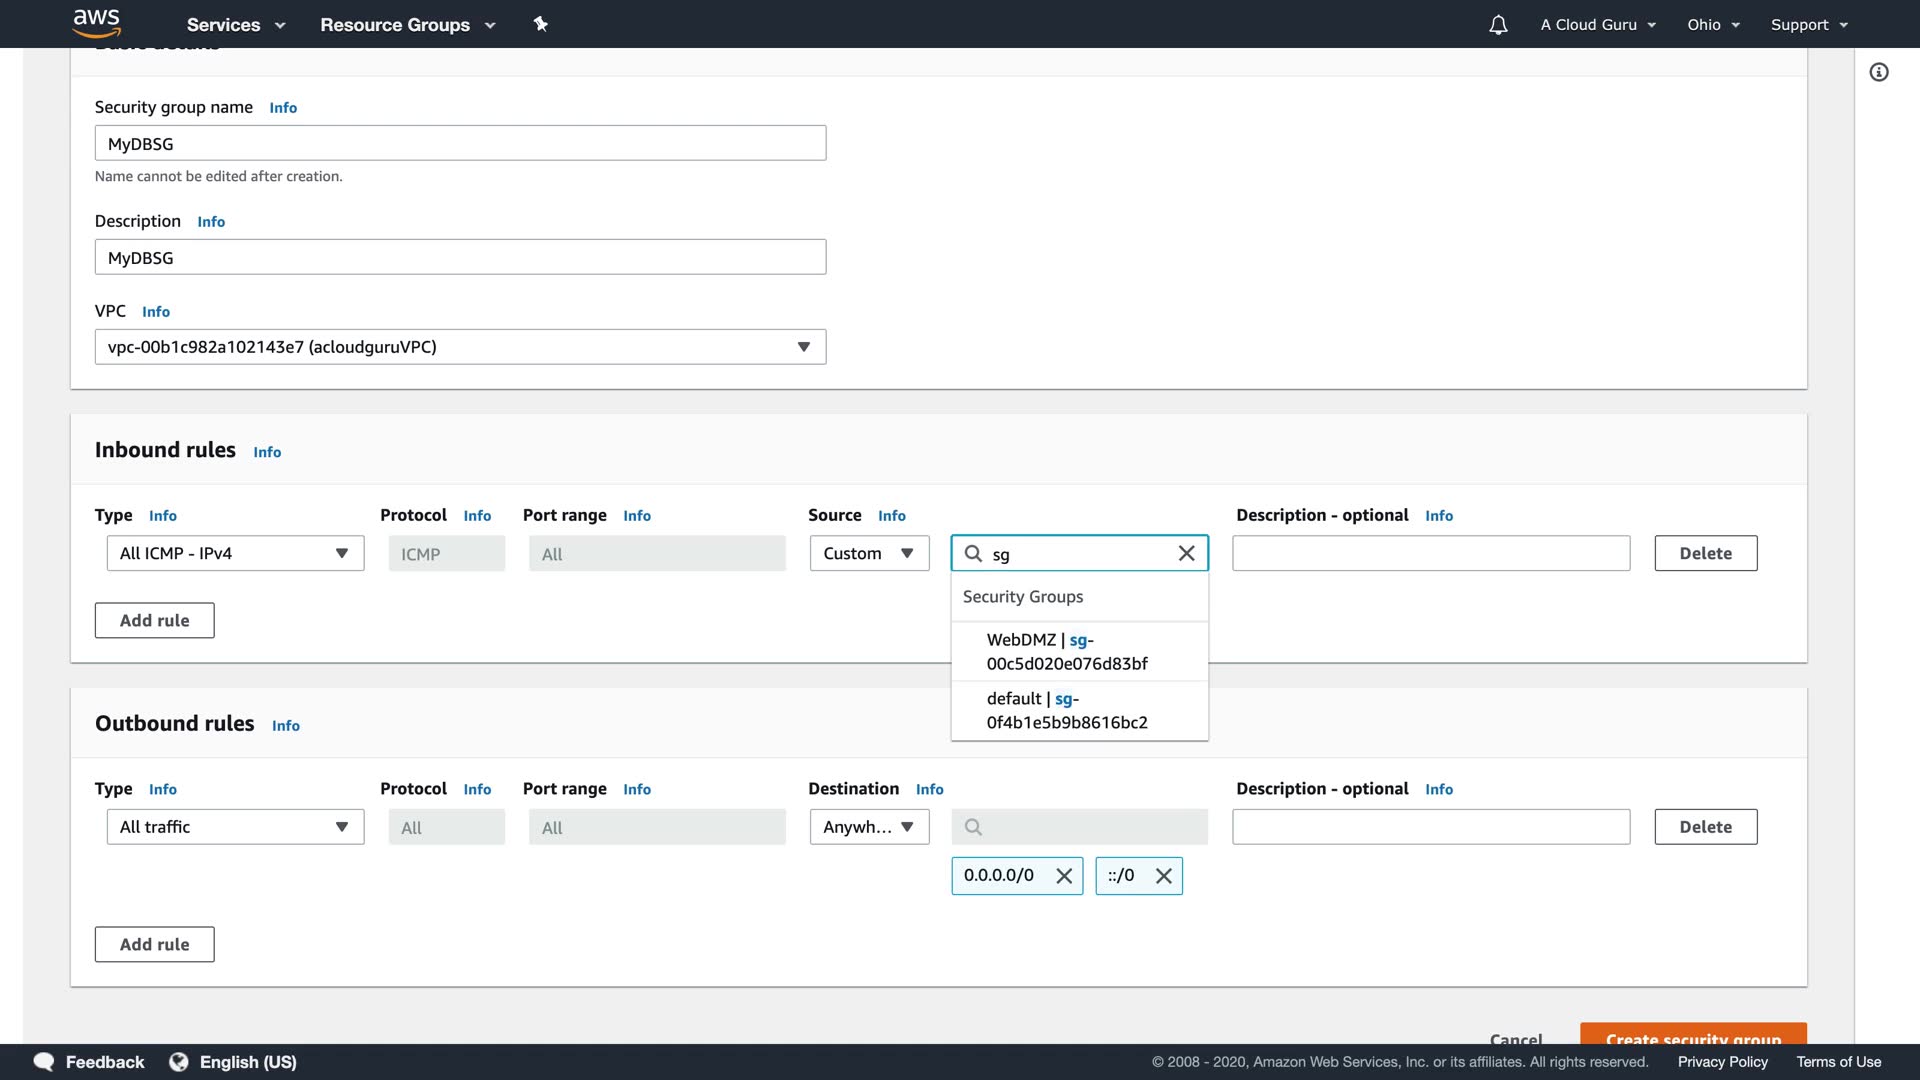
Task: Open inbound Type All ICMP - IPv4 dropdown
Action: [x=235, y=553]
